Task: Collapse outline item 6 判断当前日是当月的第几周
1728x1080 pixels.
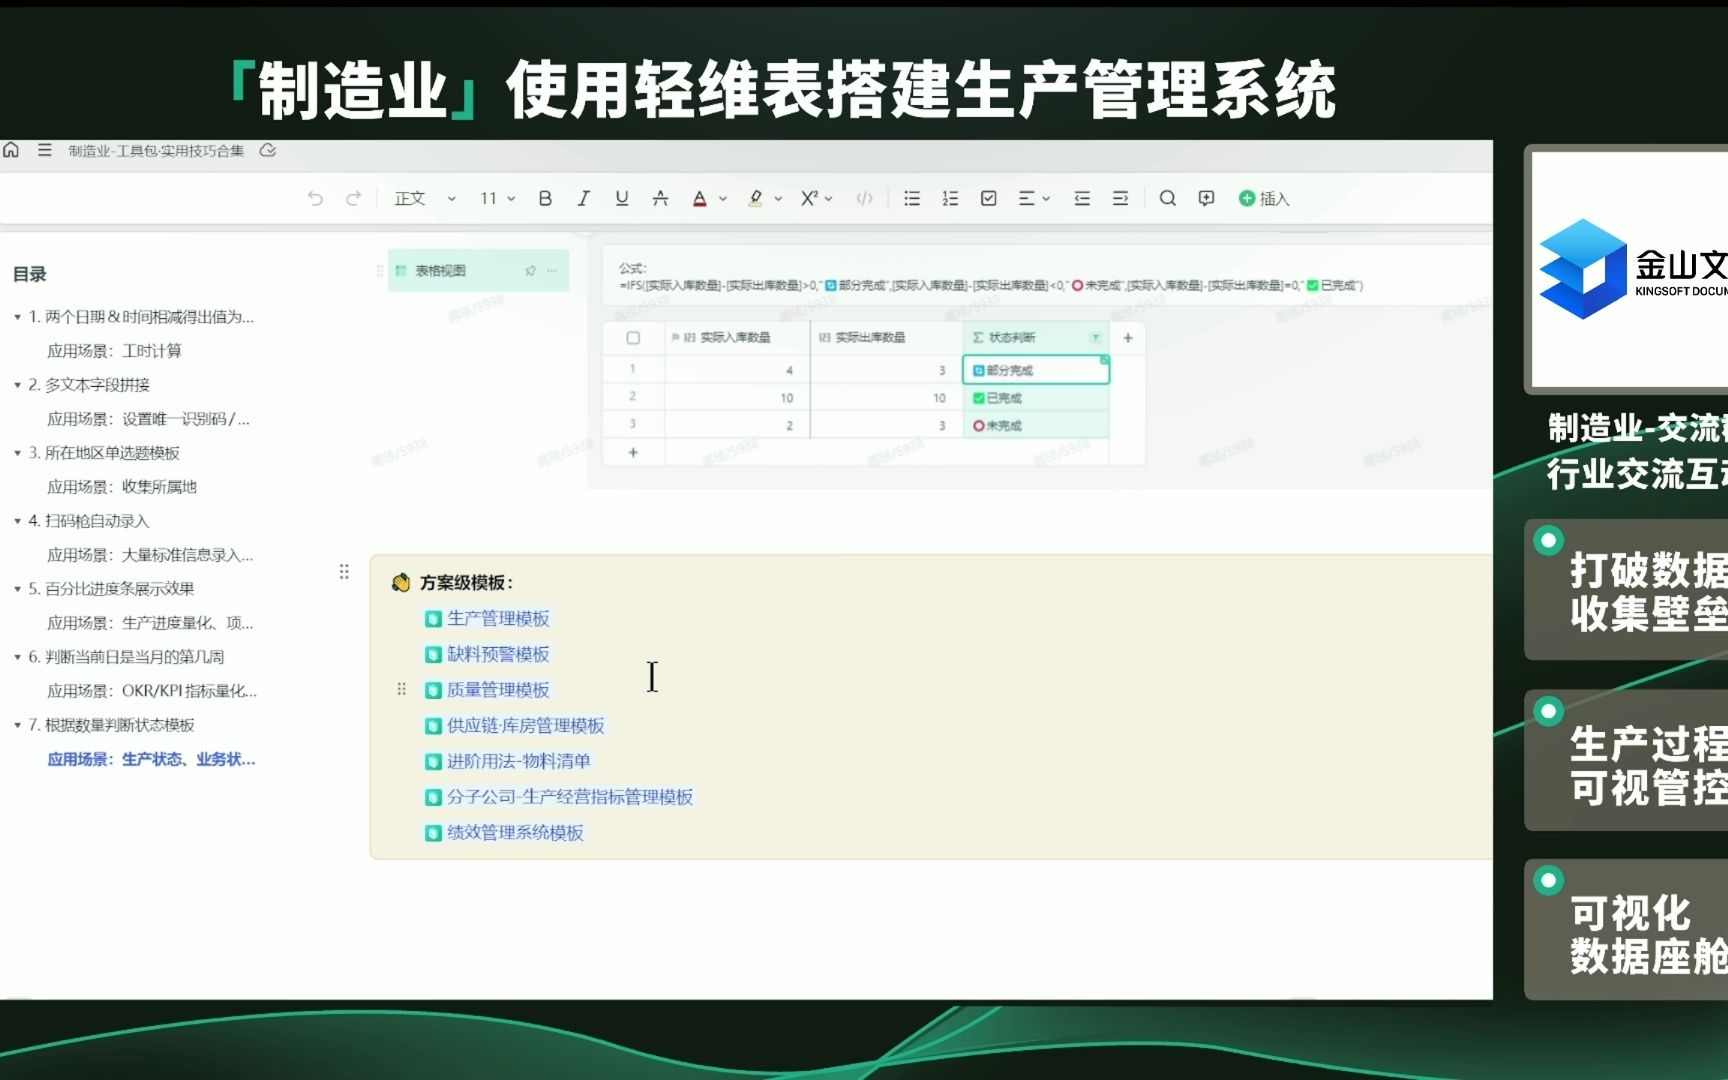Action: click(17, 657)
